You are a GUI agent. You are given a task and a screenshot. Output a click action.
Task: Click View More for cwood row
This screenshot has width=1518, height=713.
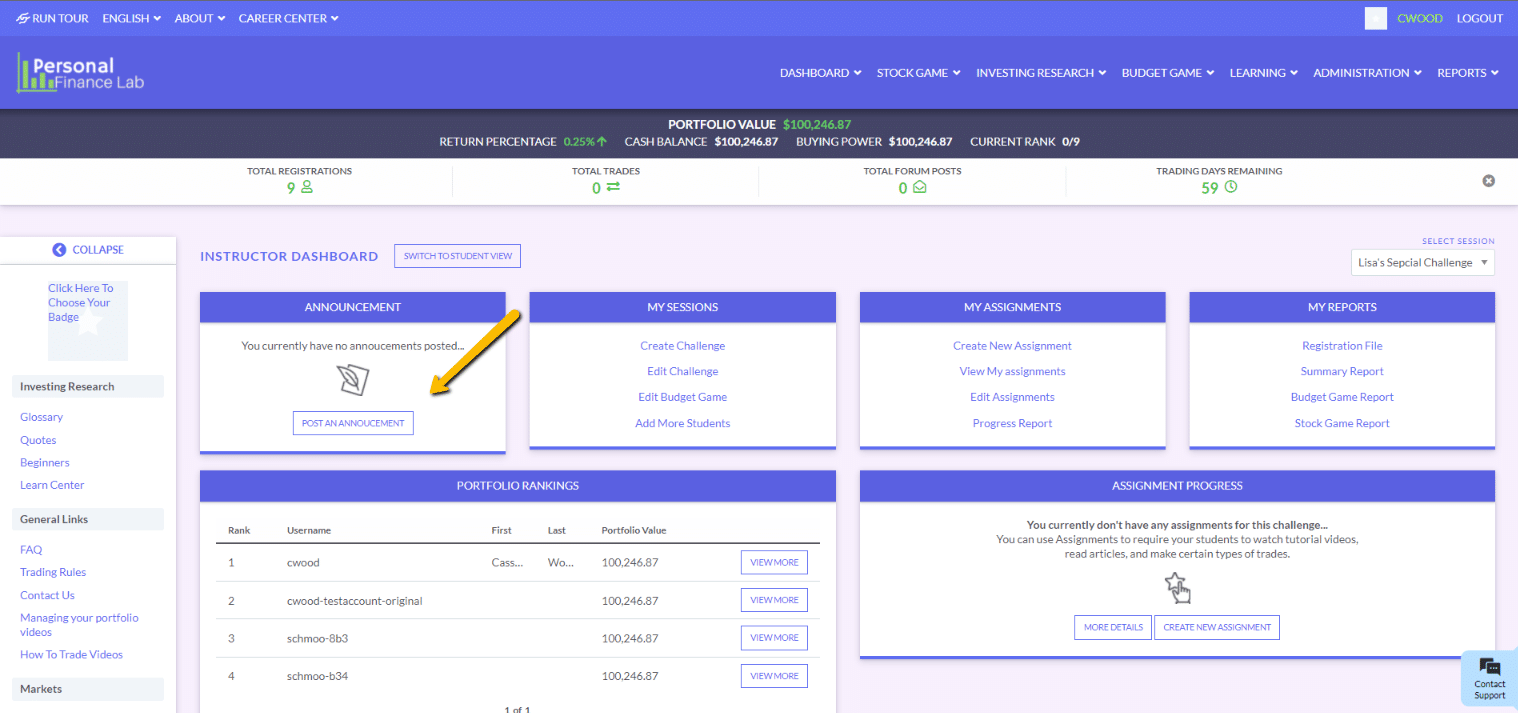(x=774, y=562)
